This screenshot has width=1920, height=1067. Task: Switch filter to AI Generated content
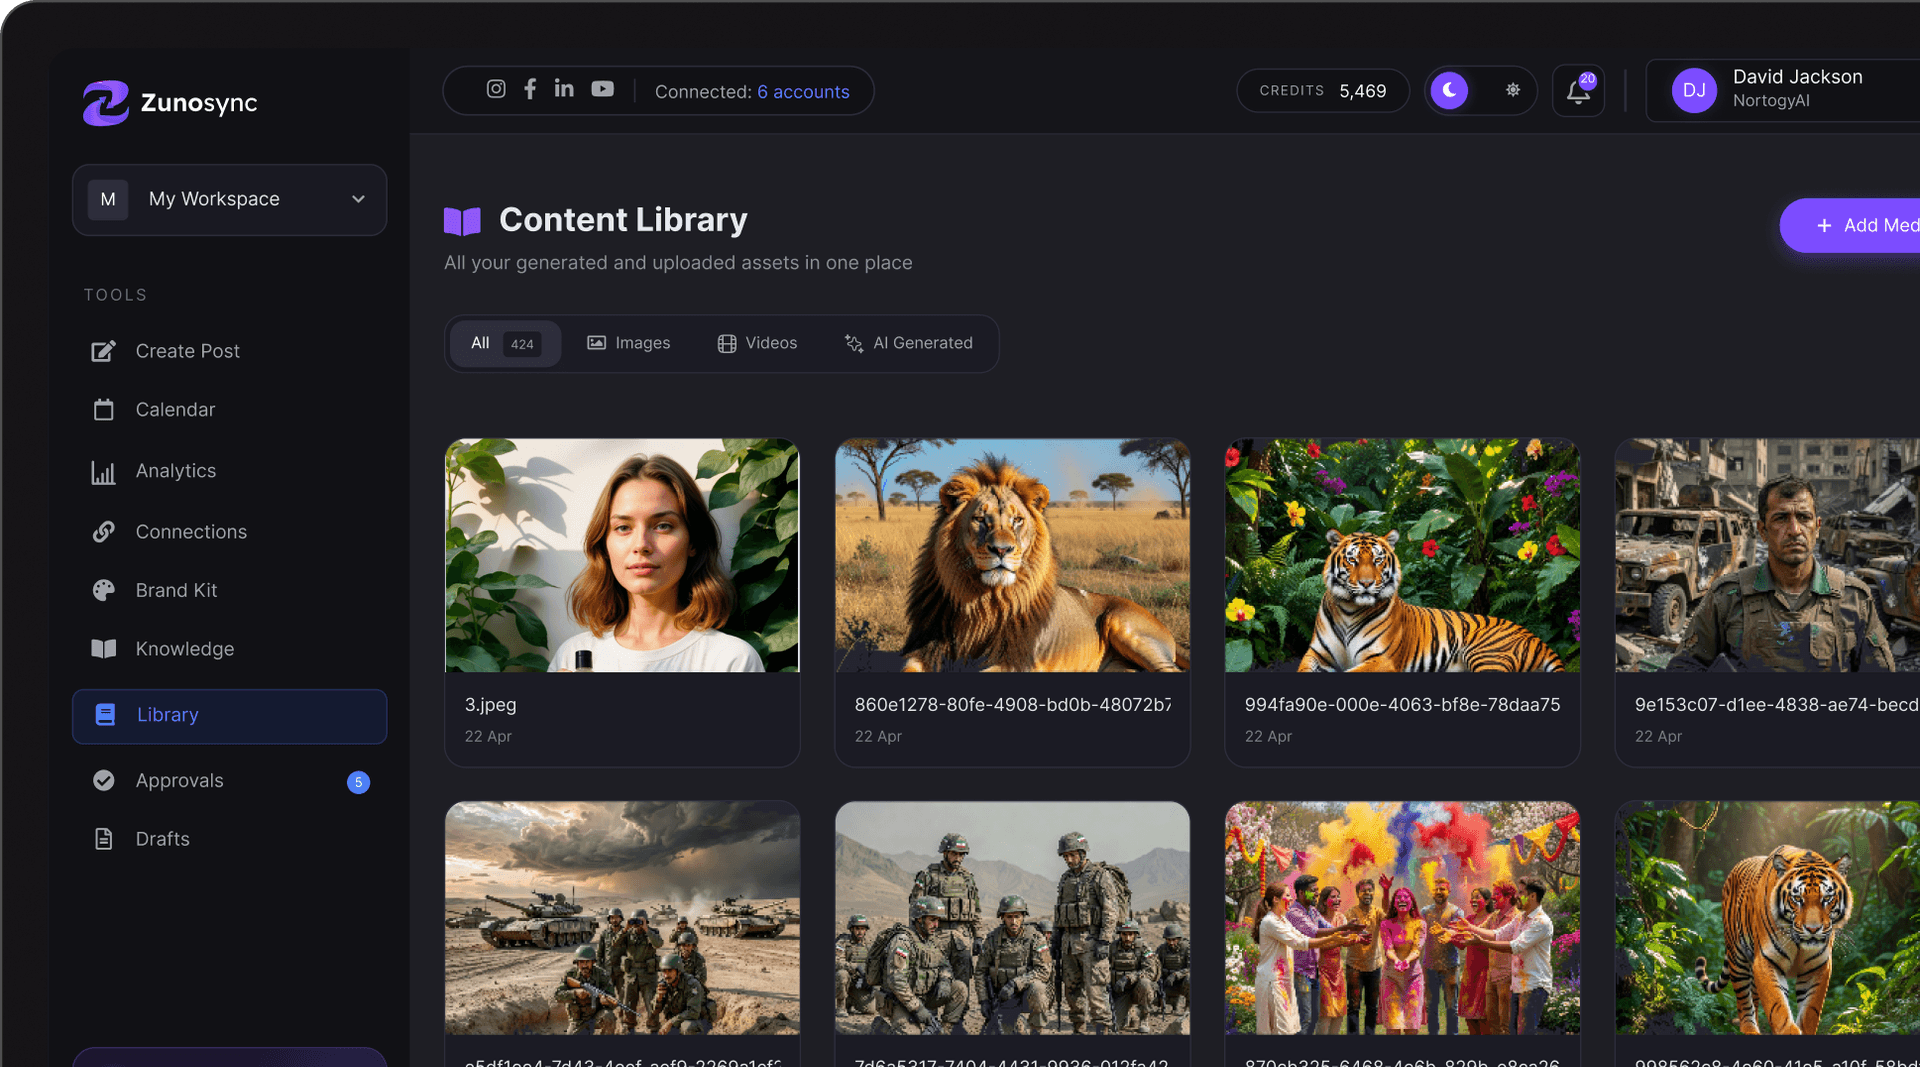click(x=909, y=343)
